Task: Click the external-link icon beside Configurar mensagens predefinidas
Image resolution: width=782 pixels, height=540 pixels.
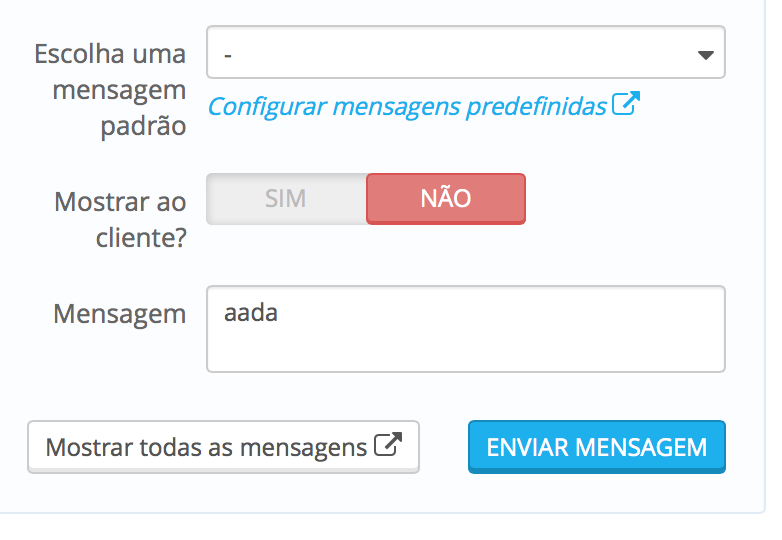Action: tap(625, 104)
